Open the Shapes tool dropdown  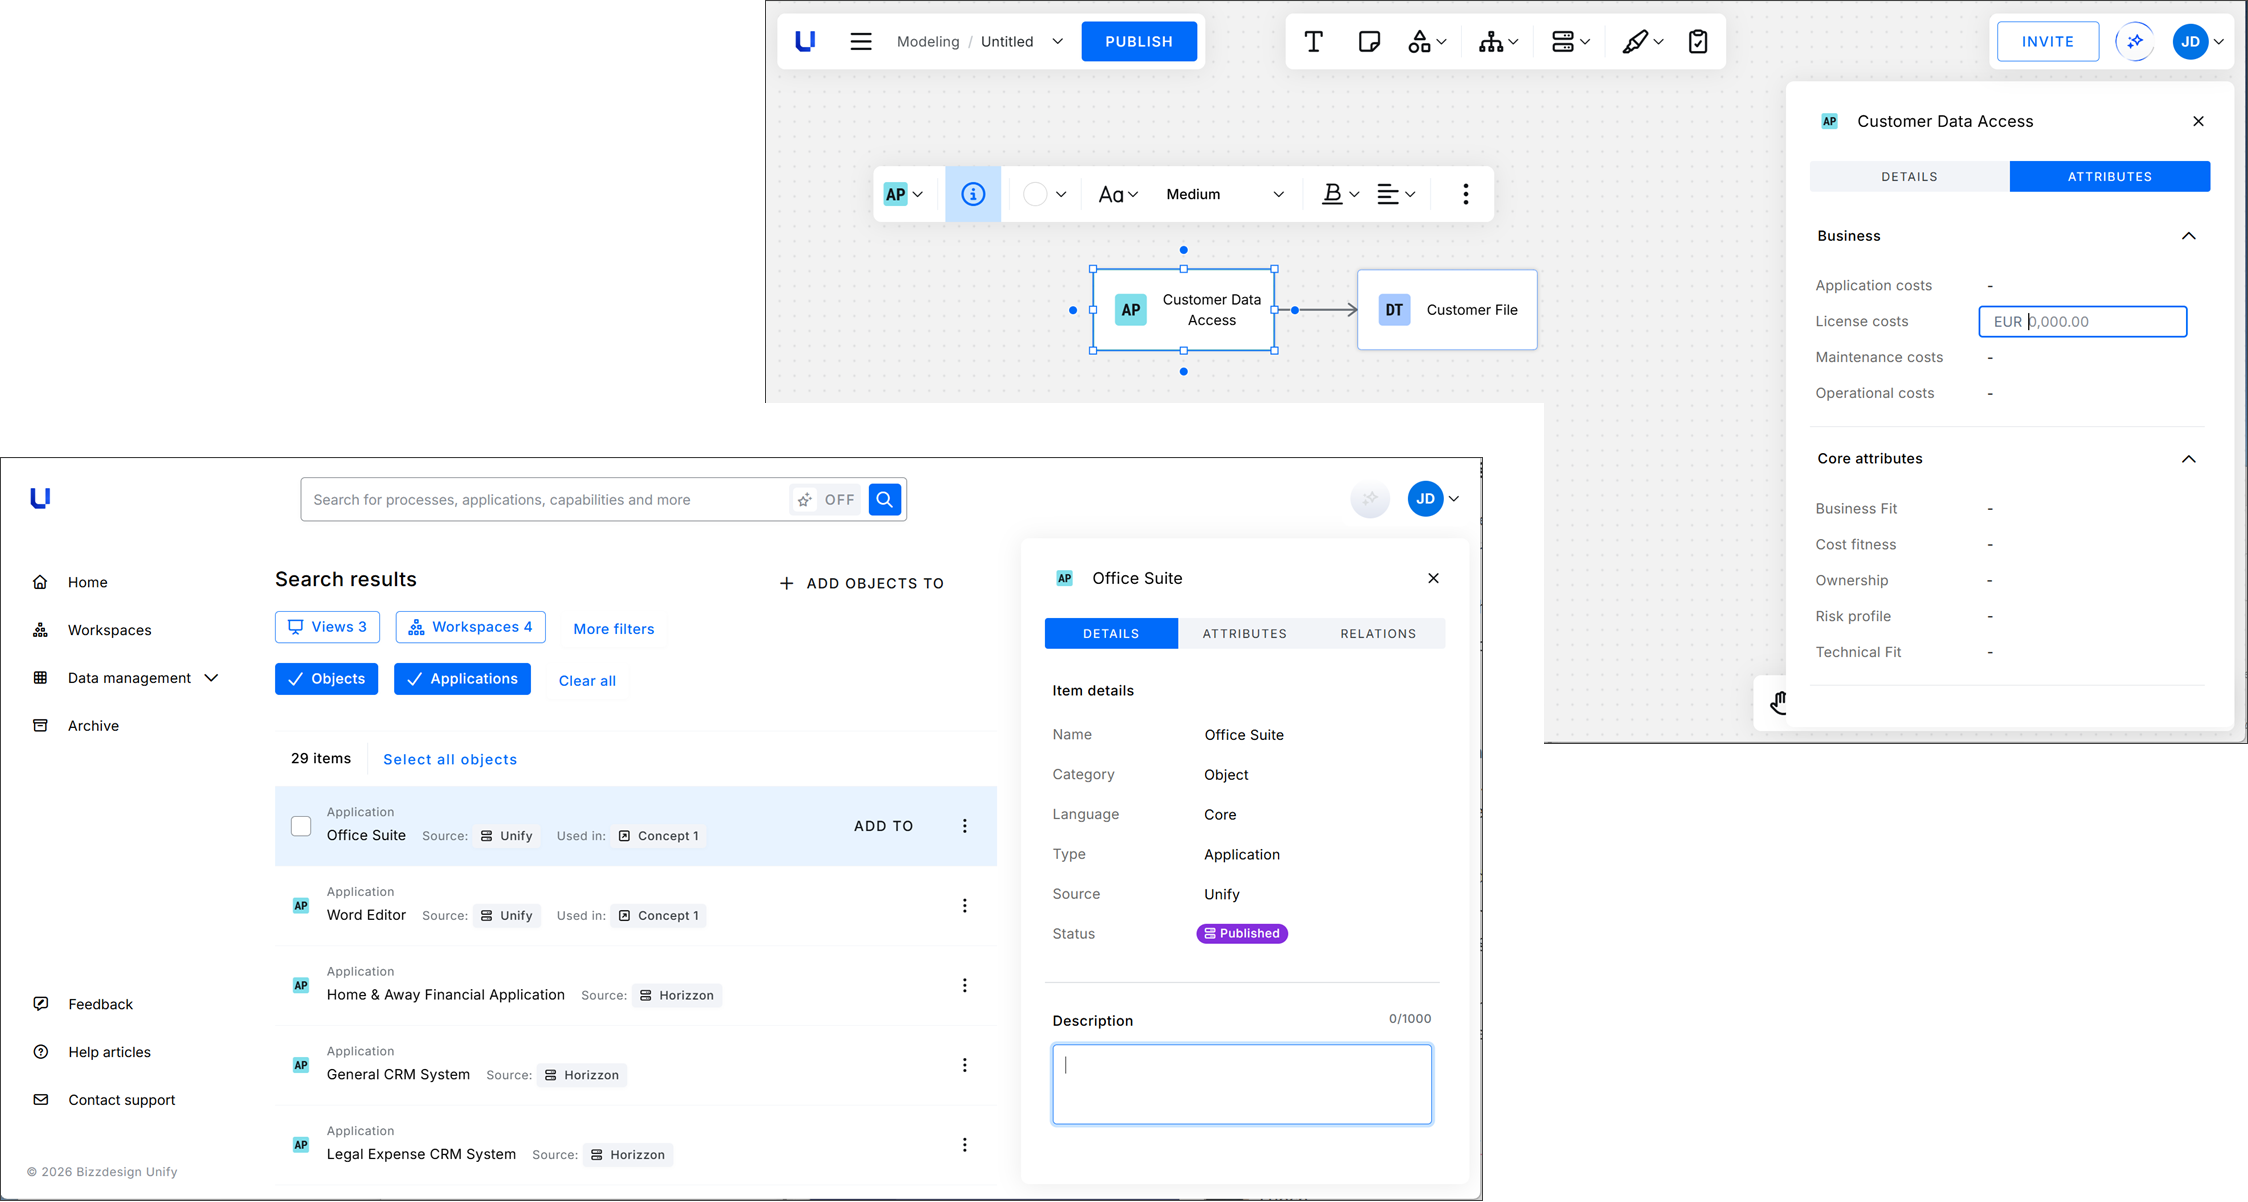coord(1427,42)
